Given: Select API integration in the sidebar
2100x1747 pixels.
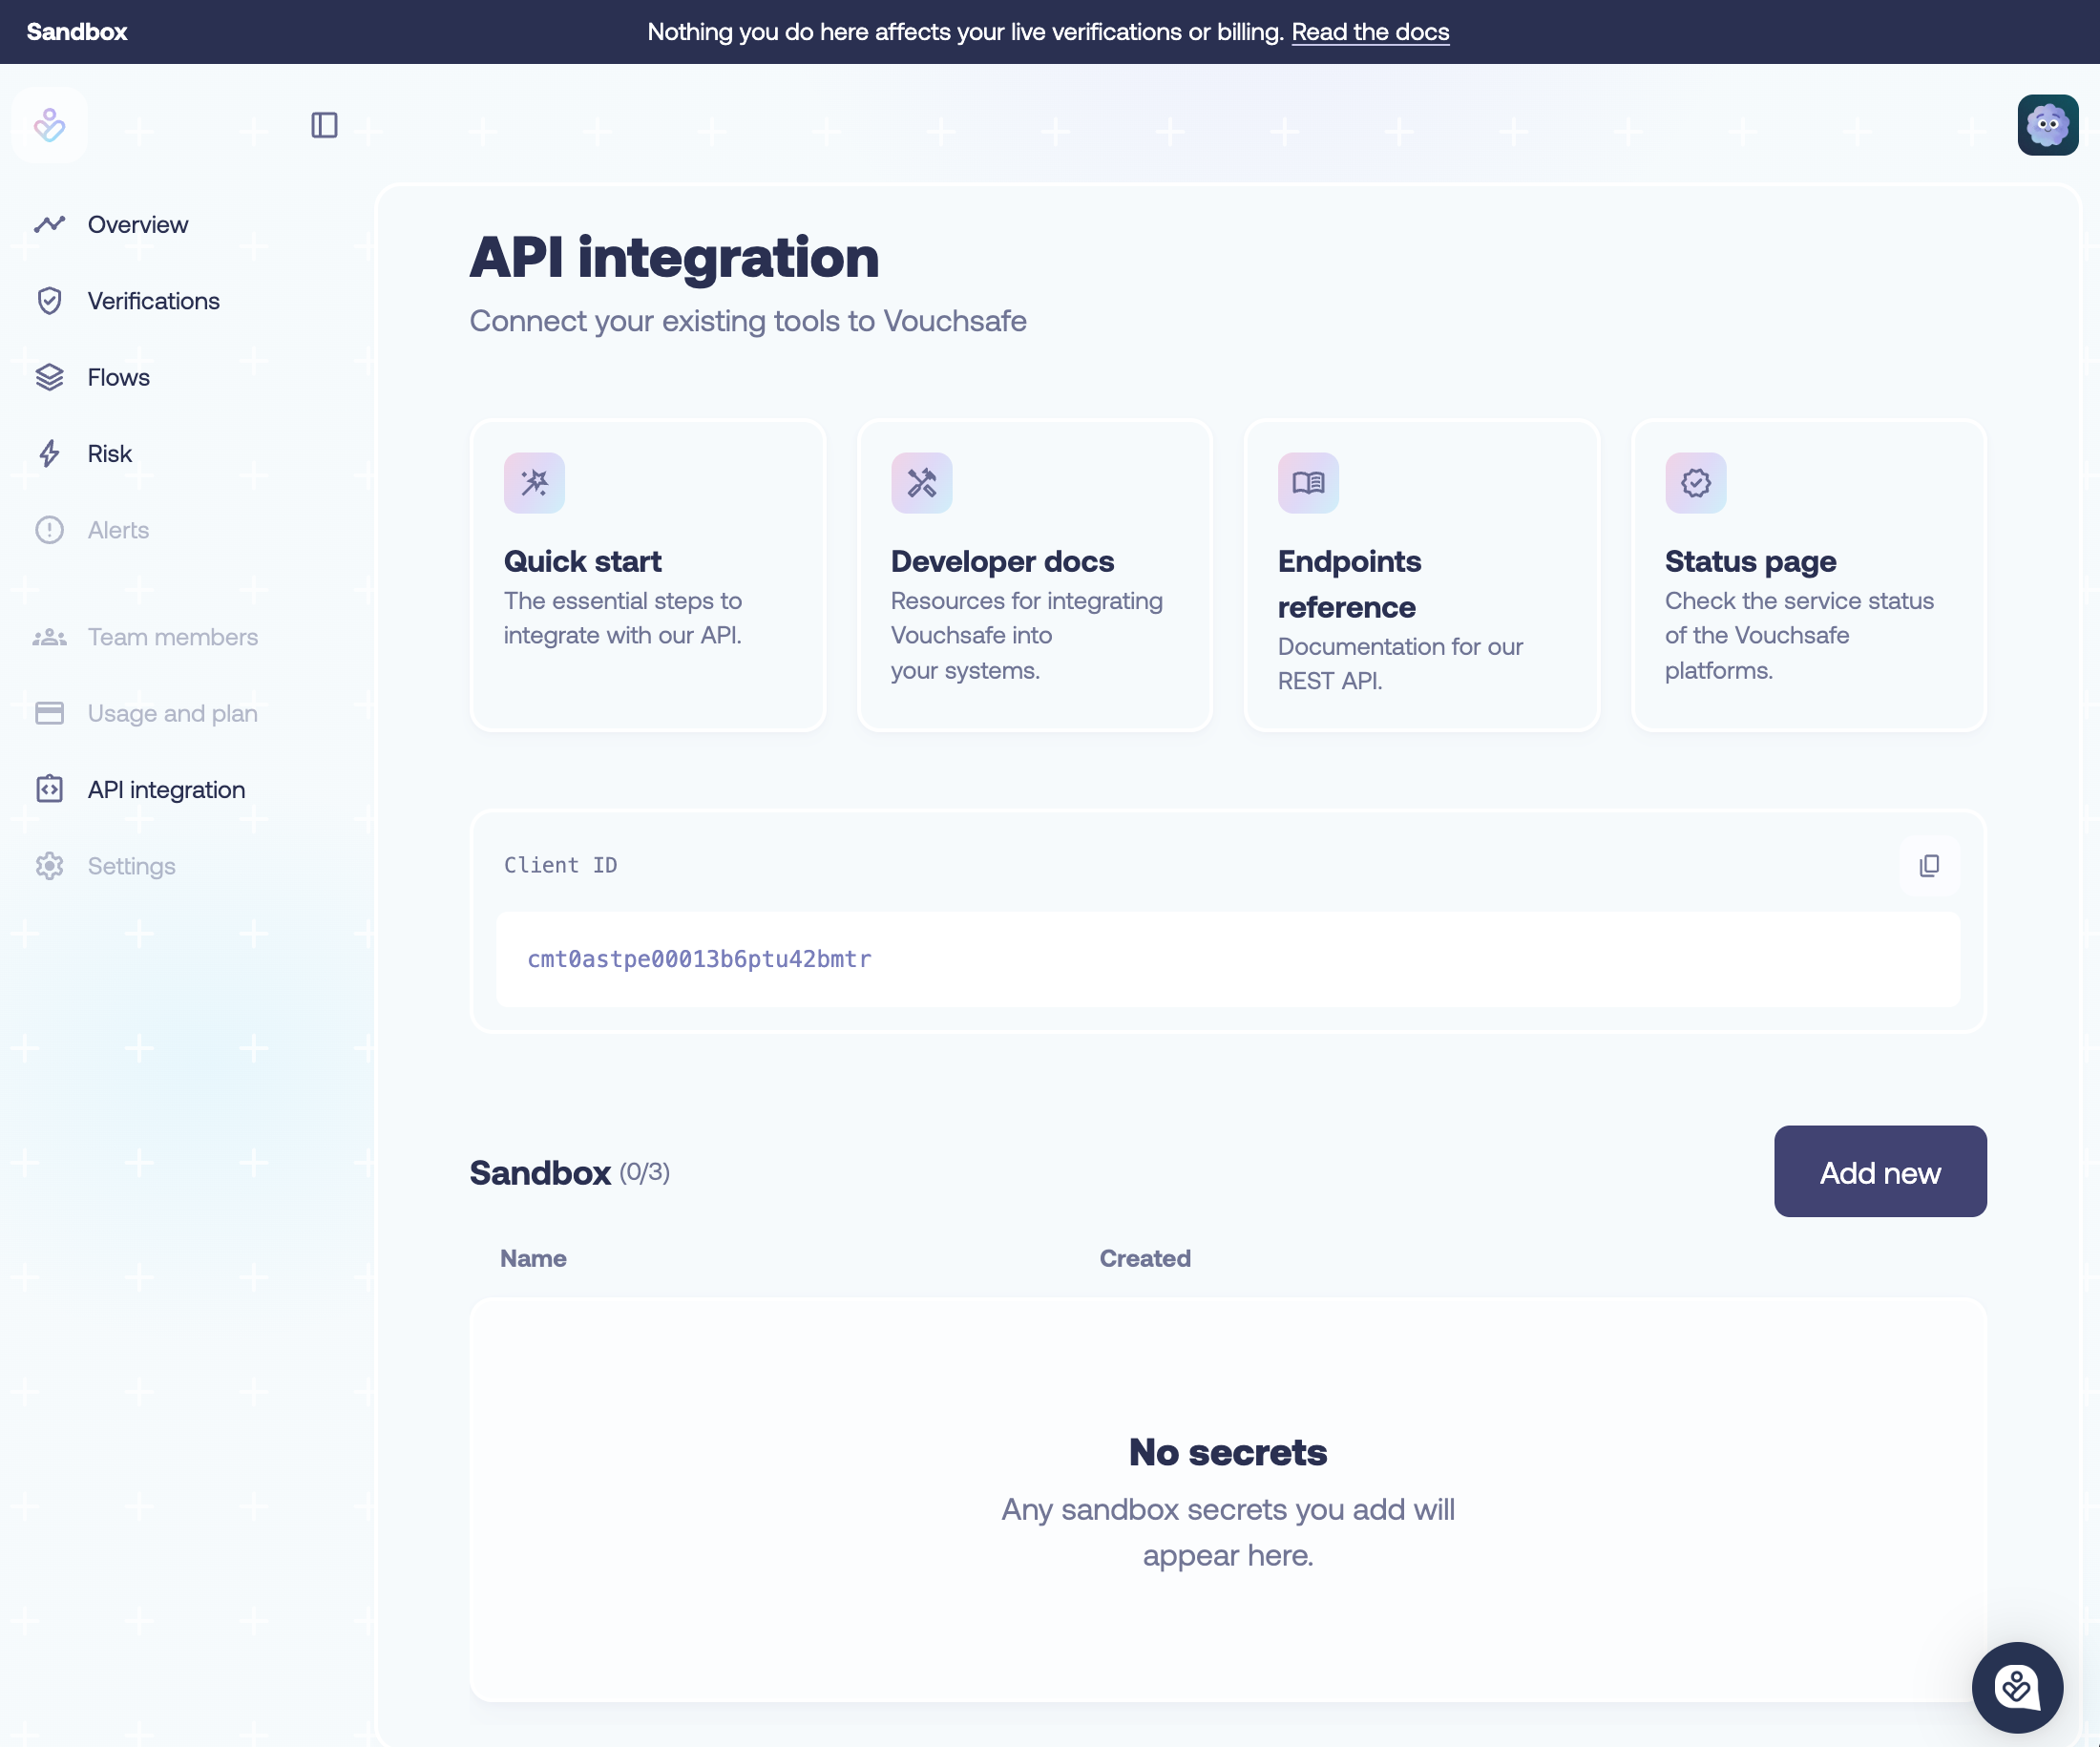Looking at the screenshot, I should click(166, 790).
